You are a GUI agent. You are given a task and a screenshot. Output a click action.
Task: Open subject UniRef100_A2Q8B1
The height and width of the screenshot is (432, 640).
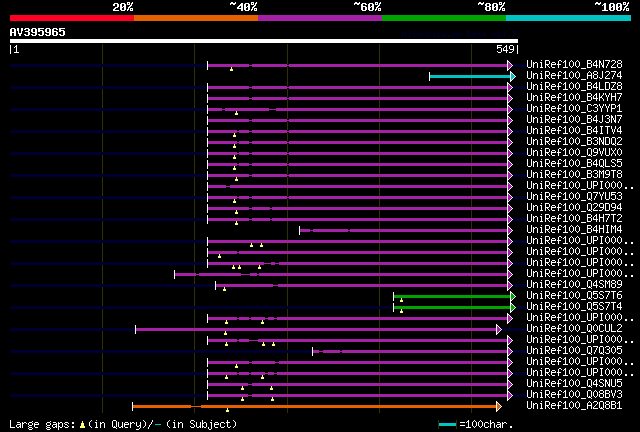[574, 406]
